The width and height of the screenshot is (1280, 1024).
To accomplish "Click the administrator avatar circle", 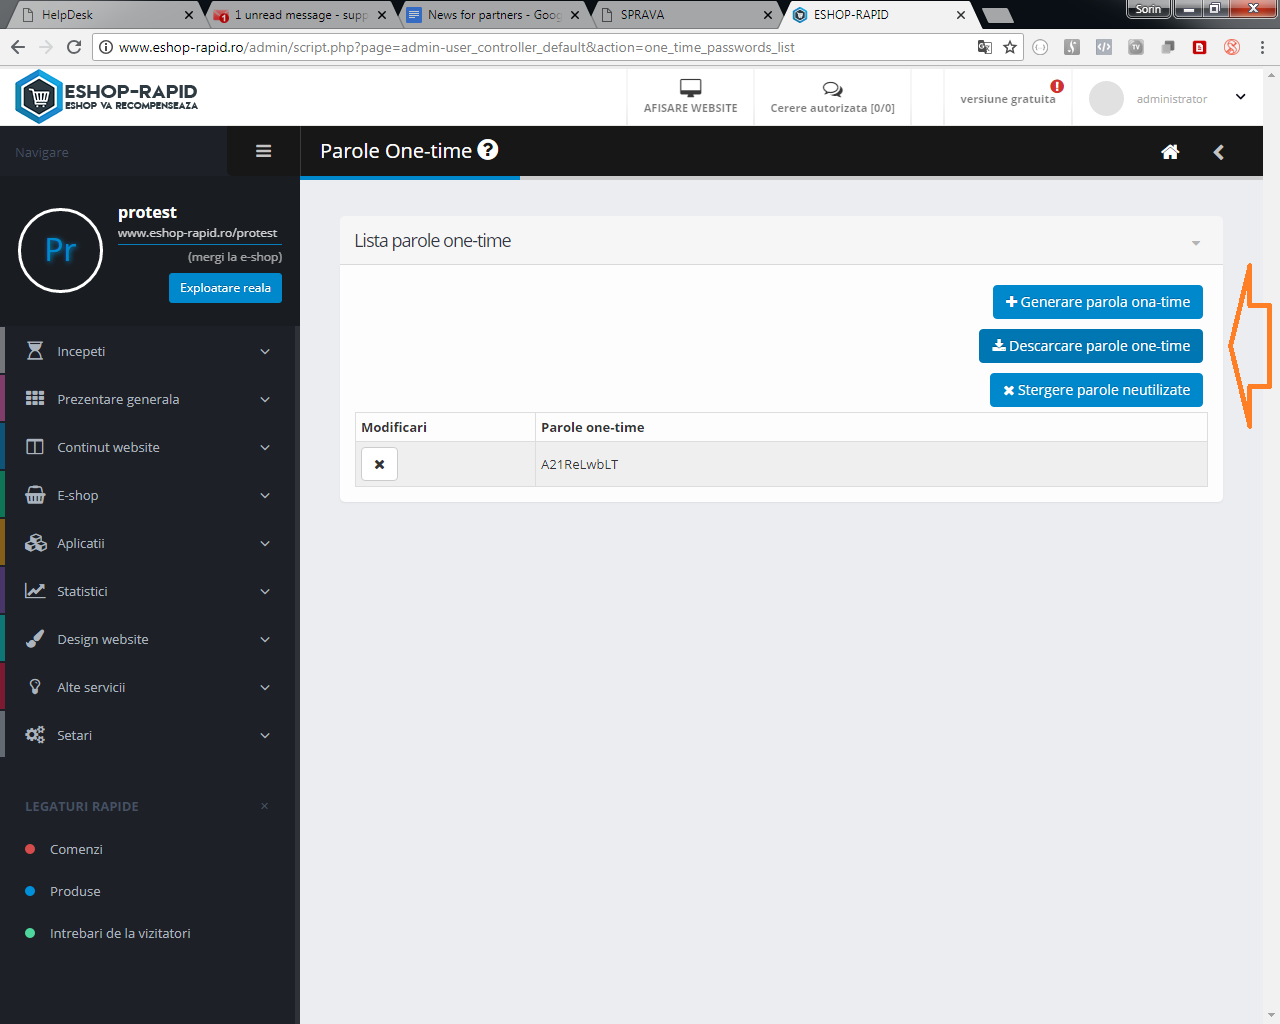I will (1106, 98).
